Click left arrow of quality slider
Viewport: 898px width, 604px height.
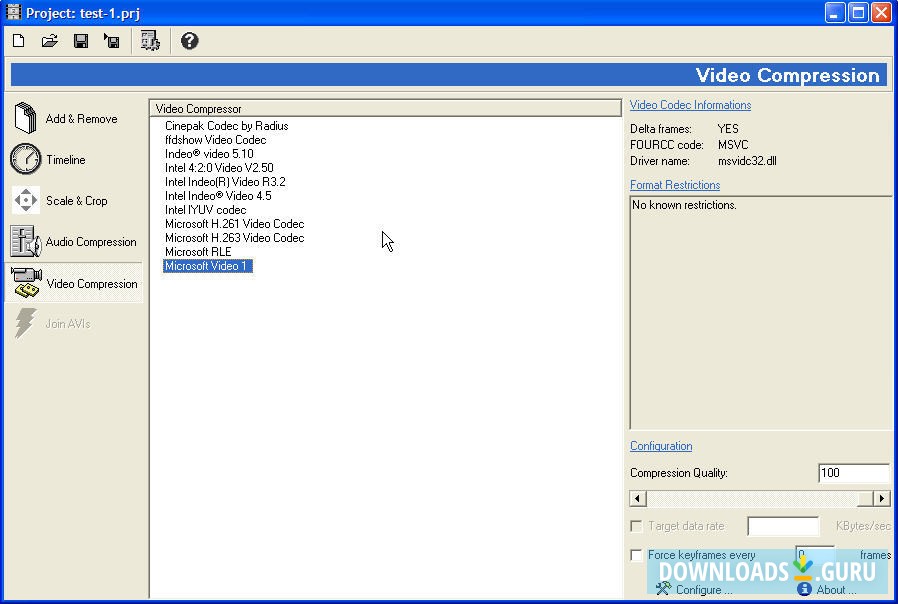(x=637, y=499)
